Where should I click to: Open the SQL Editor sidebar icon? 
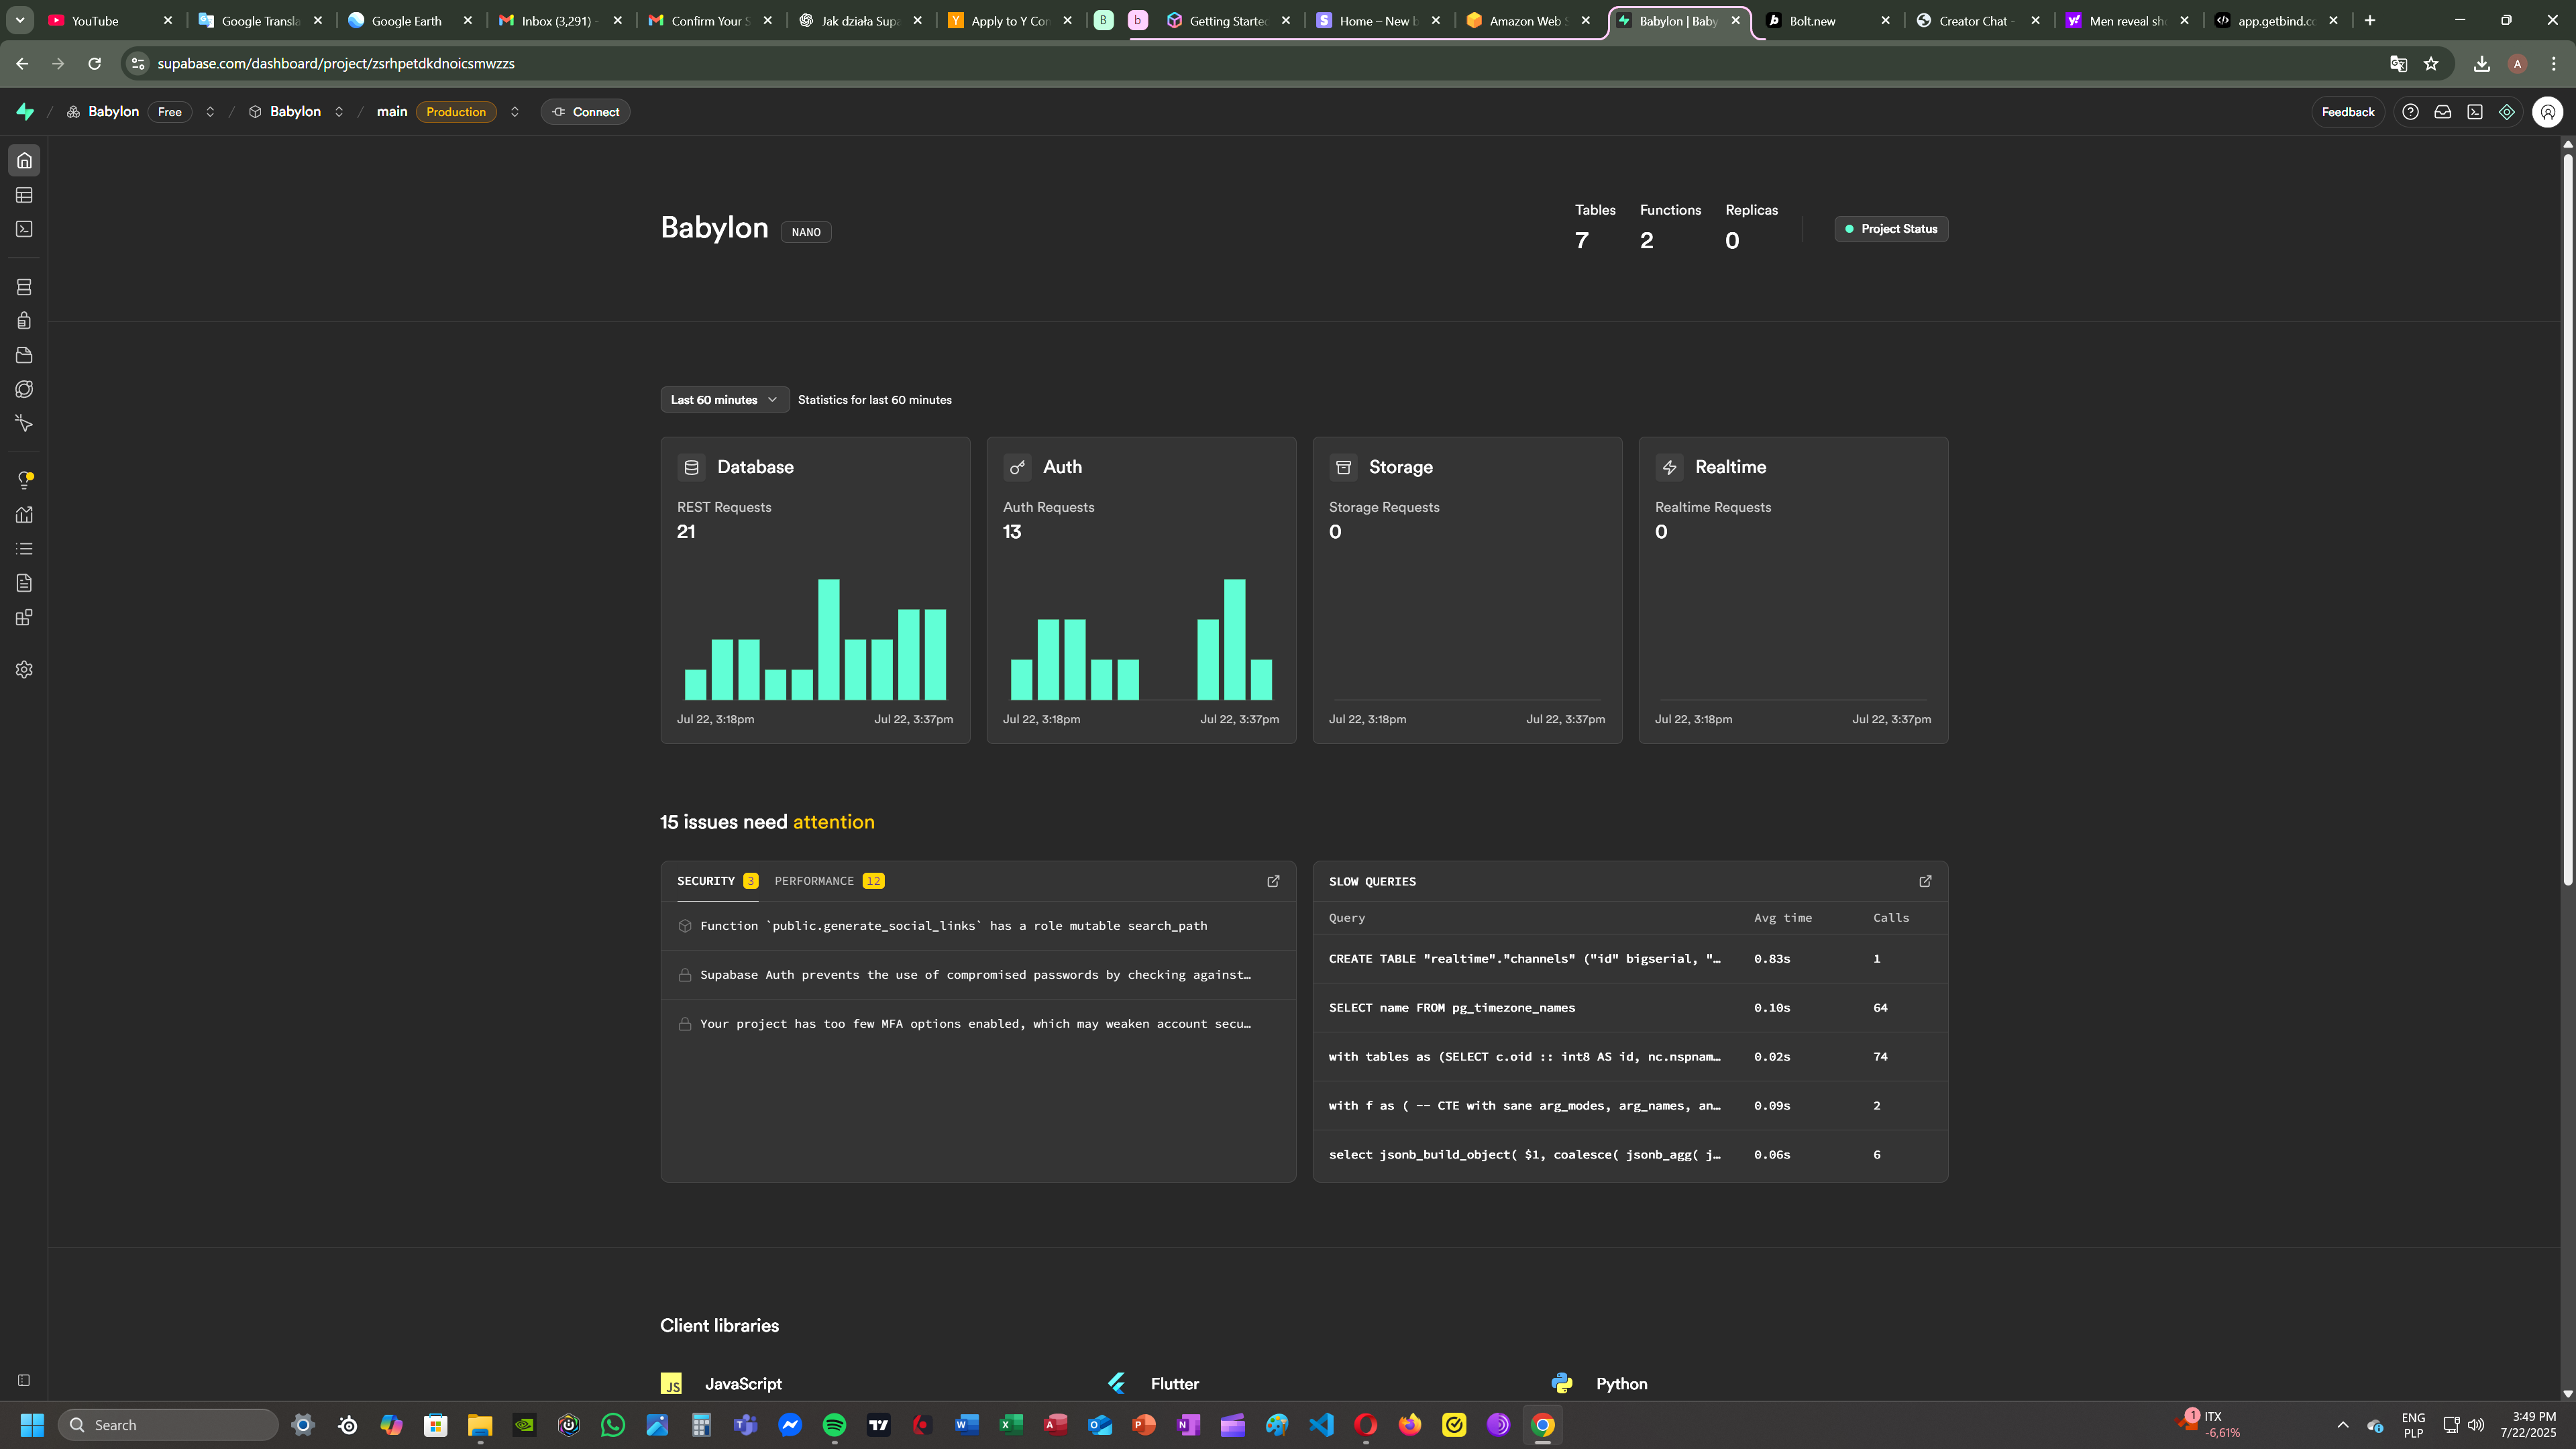pos(24,229)
